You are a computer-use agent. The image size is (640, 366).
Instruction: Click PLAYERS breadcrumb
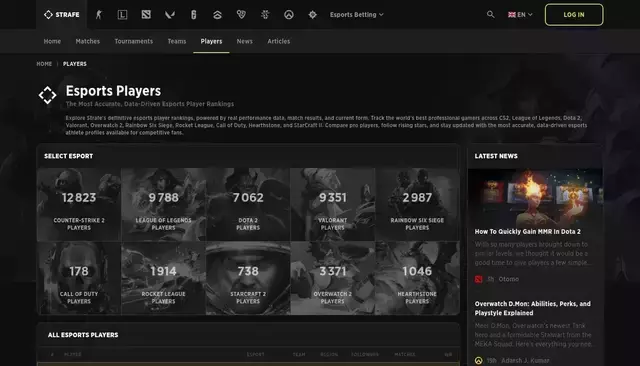(75, 64)
